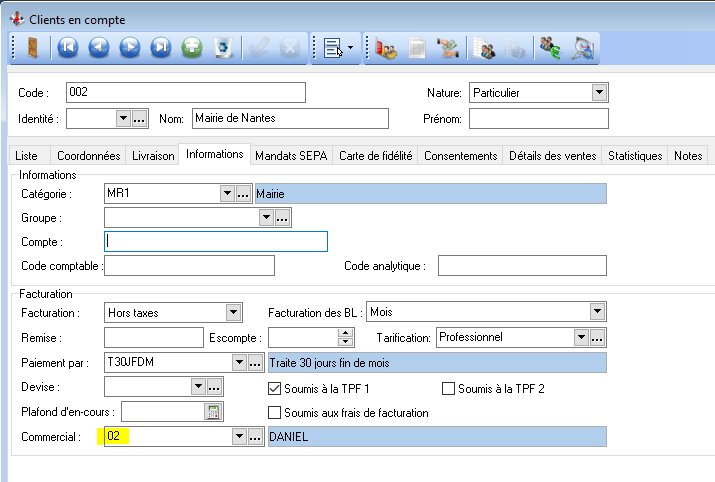Image resolution: width=715 pixels, height=482 pixels.
Task: Open the Mandats SEPA tab
Action: pos(292,156)
